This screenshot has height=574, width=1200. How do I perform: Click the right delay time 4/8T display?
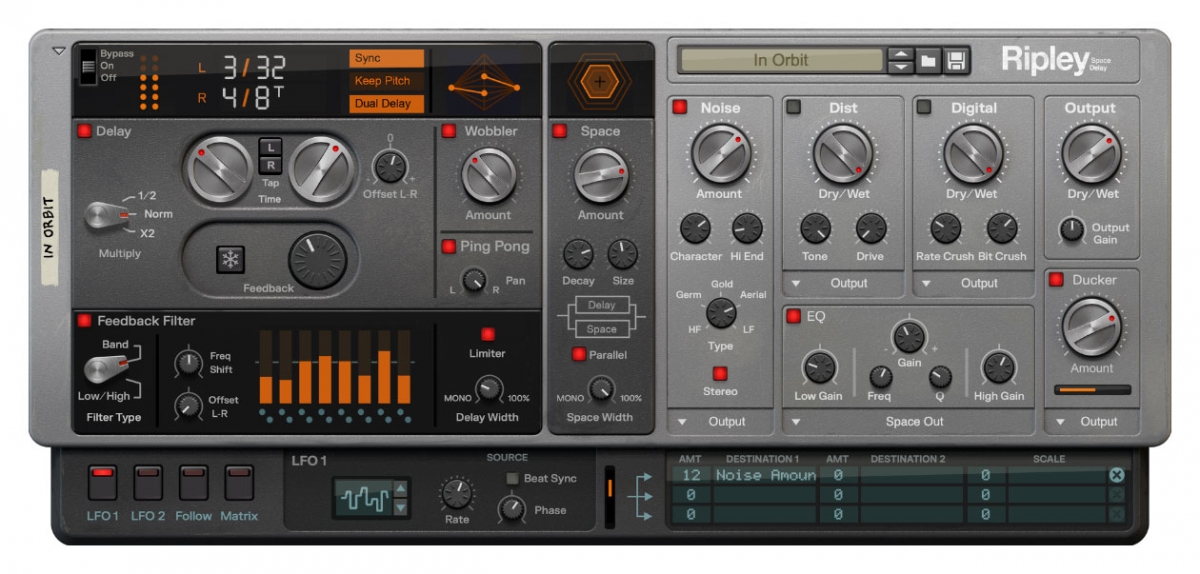click(254, 100)
